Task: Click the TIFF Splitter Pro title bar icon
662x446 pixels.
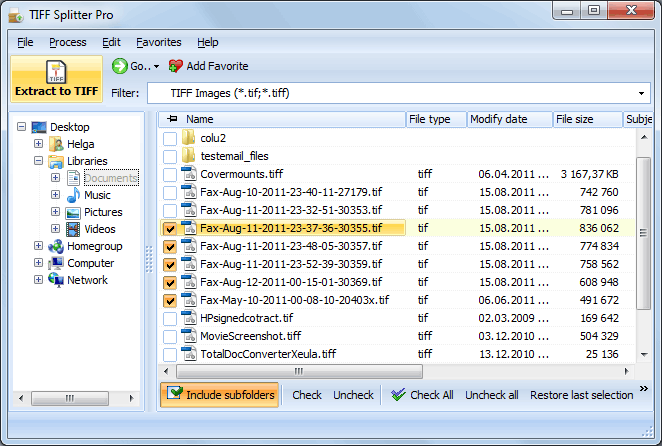Action: tap(16, 16)
